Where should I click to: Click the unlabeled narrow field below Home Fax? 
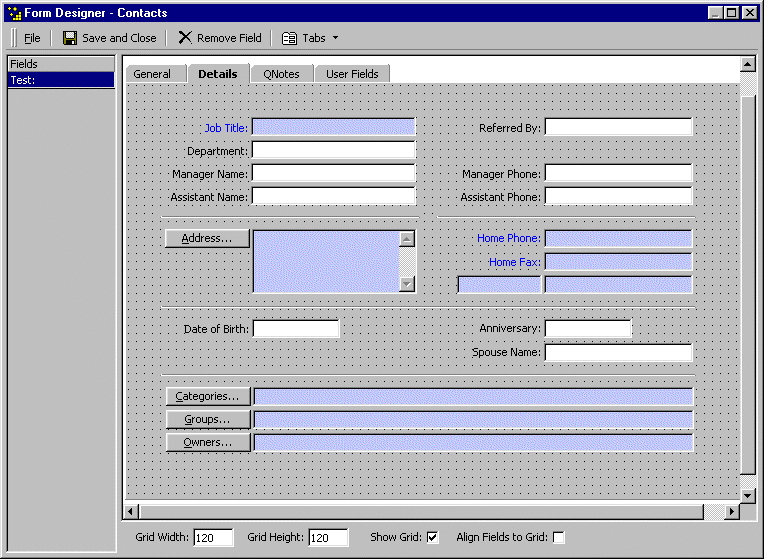coord(499,285)
